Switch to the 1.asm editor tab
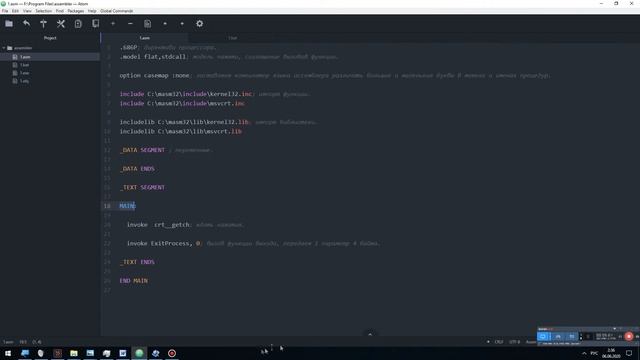 point(144,38)
